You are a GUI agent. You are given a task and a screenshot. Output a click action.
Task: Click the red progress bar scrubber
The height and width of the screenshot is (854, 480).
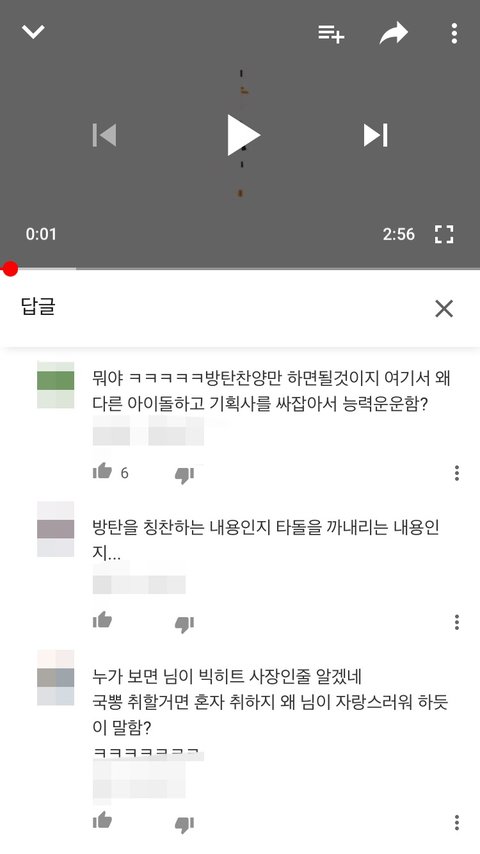[10, 269]
